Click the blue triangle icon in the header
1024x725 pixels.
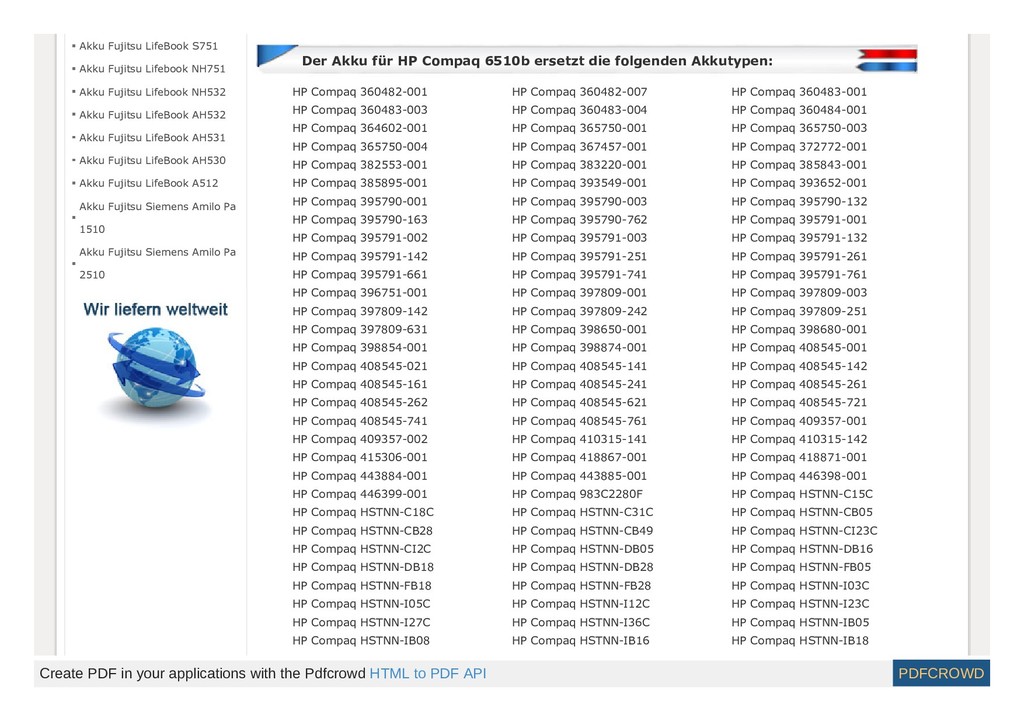click(277, 55)
